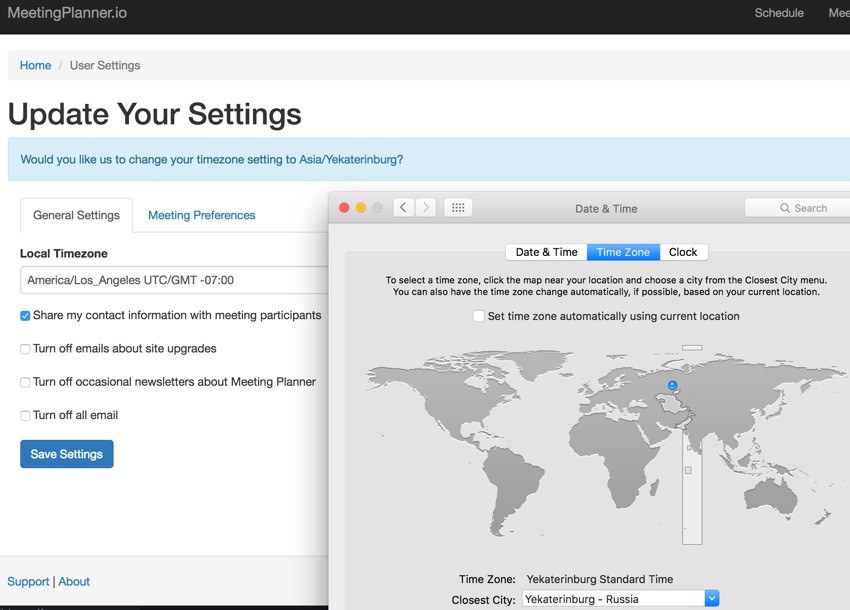Switch to Meeting Preferences tab
Image resolution: width=850 pixels, height=610 pixels.
pyautogui.click(x=202, y=215)
